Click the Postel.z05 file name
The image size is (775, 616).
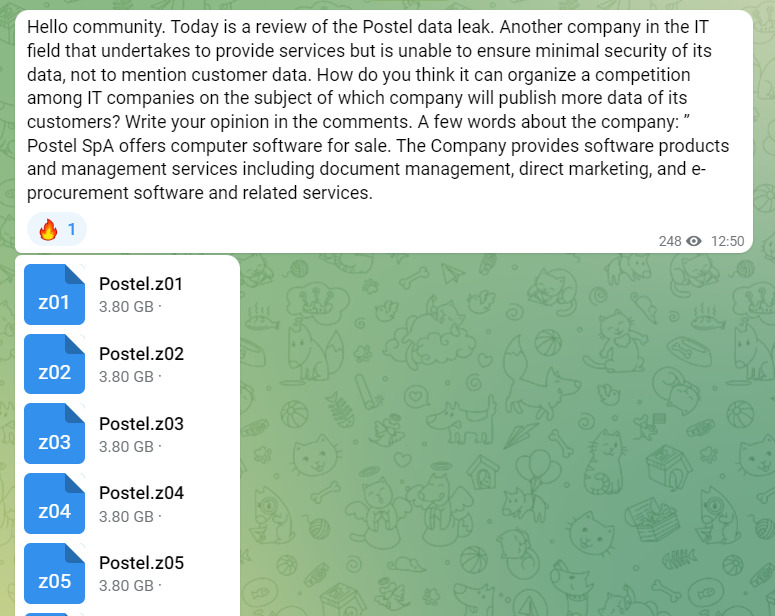pyautogui.click(x=141, y=563)
